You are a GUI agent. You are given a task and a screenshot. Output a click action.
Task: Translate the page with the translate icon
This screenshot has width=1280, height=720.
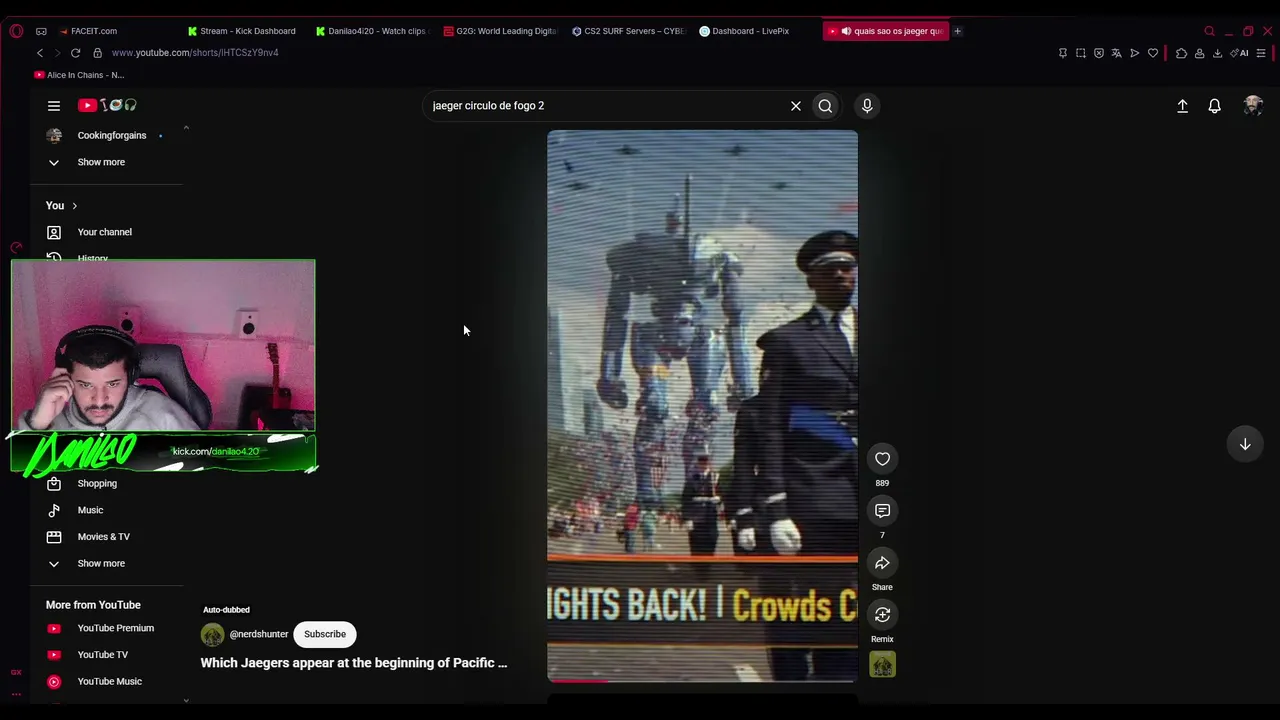pos(1116,53)
